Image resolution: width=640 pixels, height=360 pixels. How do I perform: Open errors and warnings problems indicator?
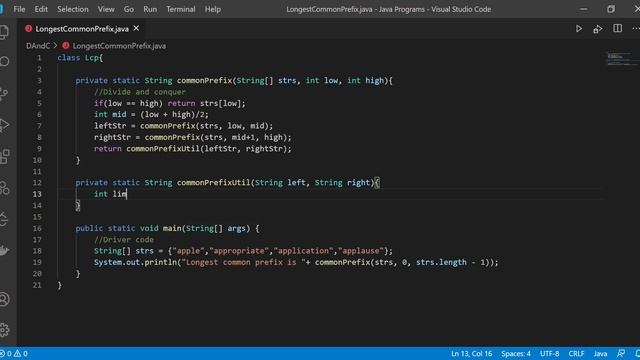[14, 353]
